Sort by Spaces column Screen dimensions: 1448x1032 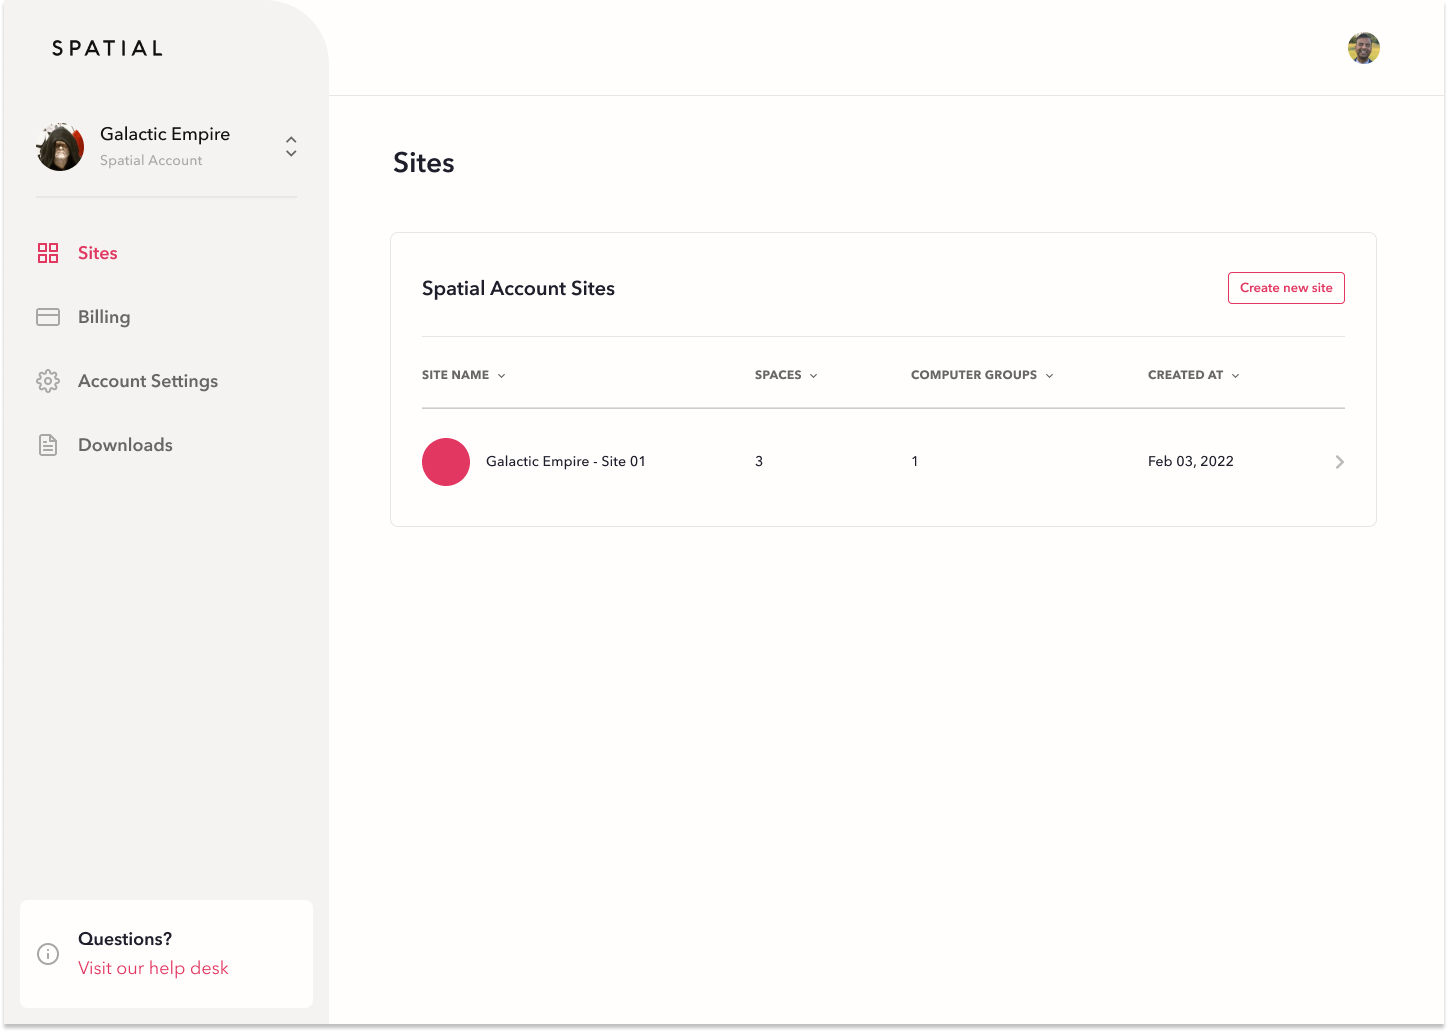(786, 375)
